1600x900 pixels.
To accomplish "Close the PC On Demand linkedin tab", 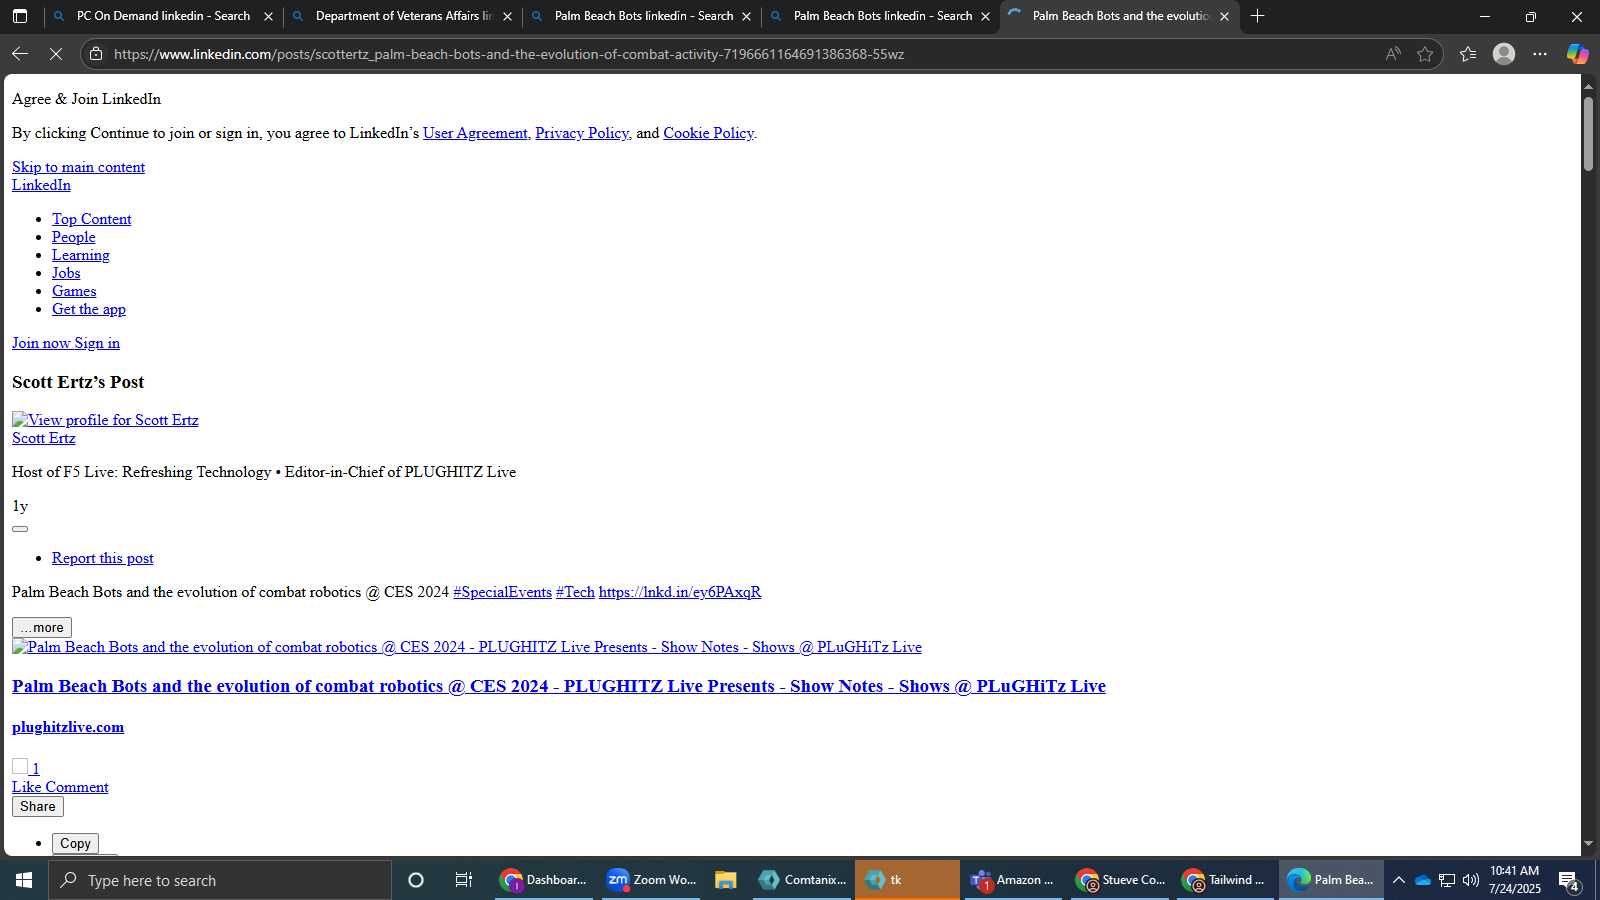I will coord(268,16).
